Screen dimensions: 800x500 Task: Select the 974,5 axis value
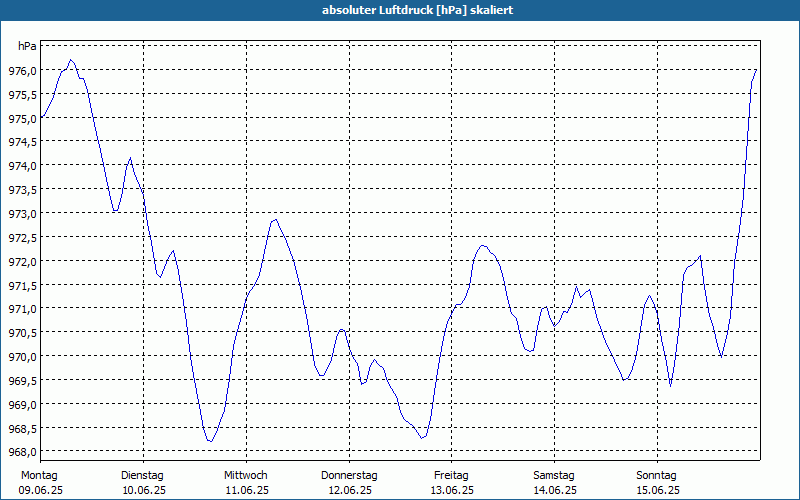22,142
